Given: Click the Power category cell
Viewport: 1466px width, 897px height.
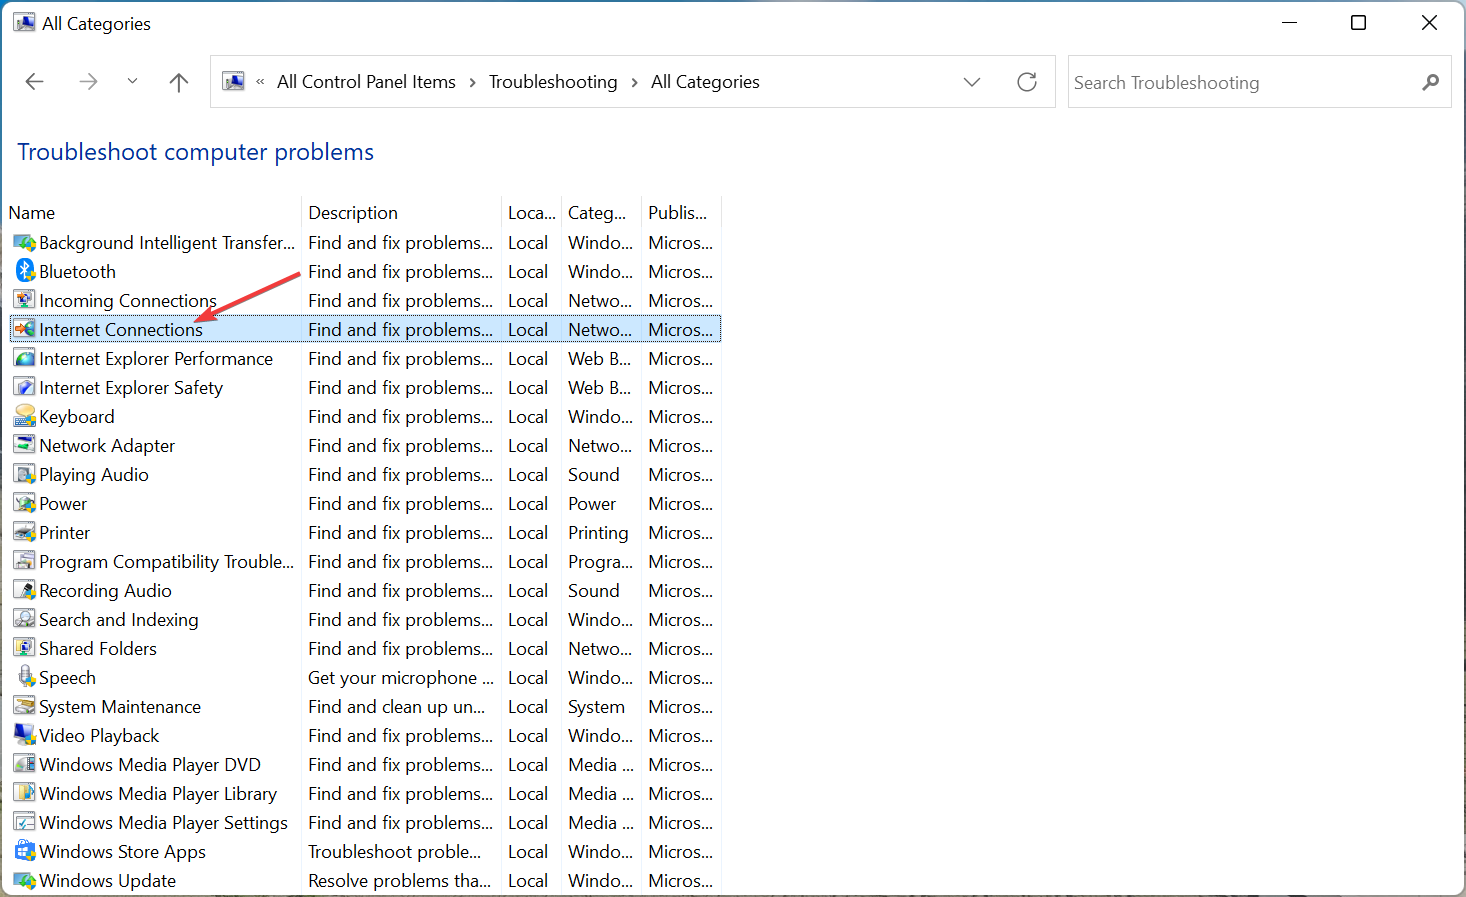Looking at the screenshot, I should pyautogui.click(x=592, y=504).
